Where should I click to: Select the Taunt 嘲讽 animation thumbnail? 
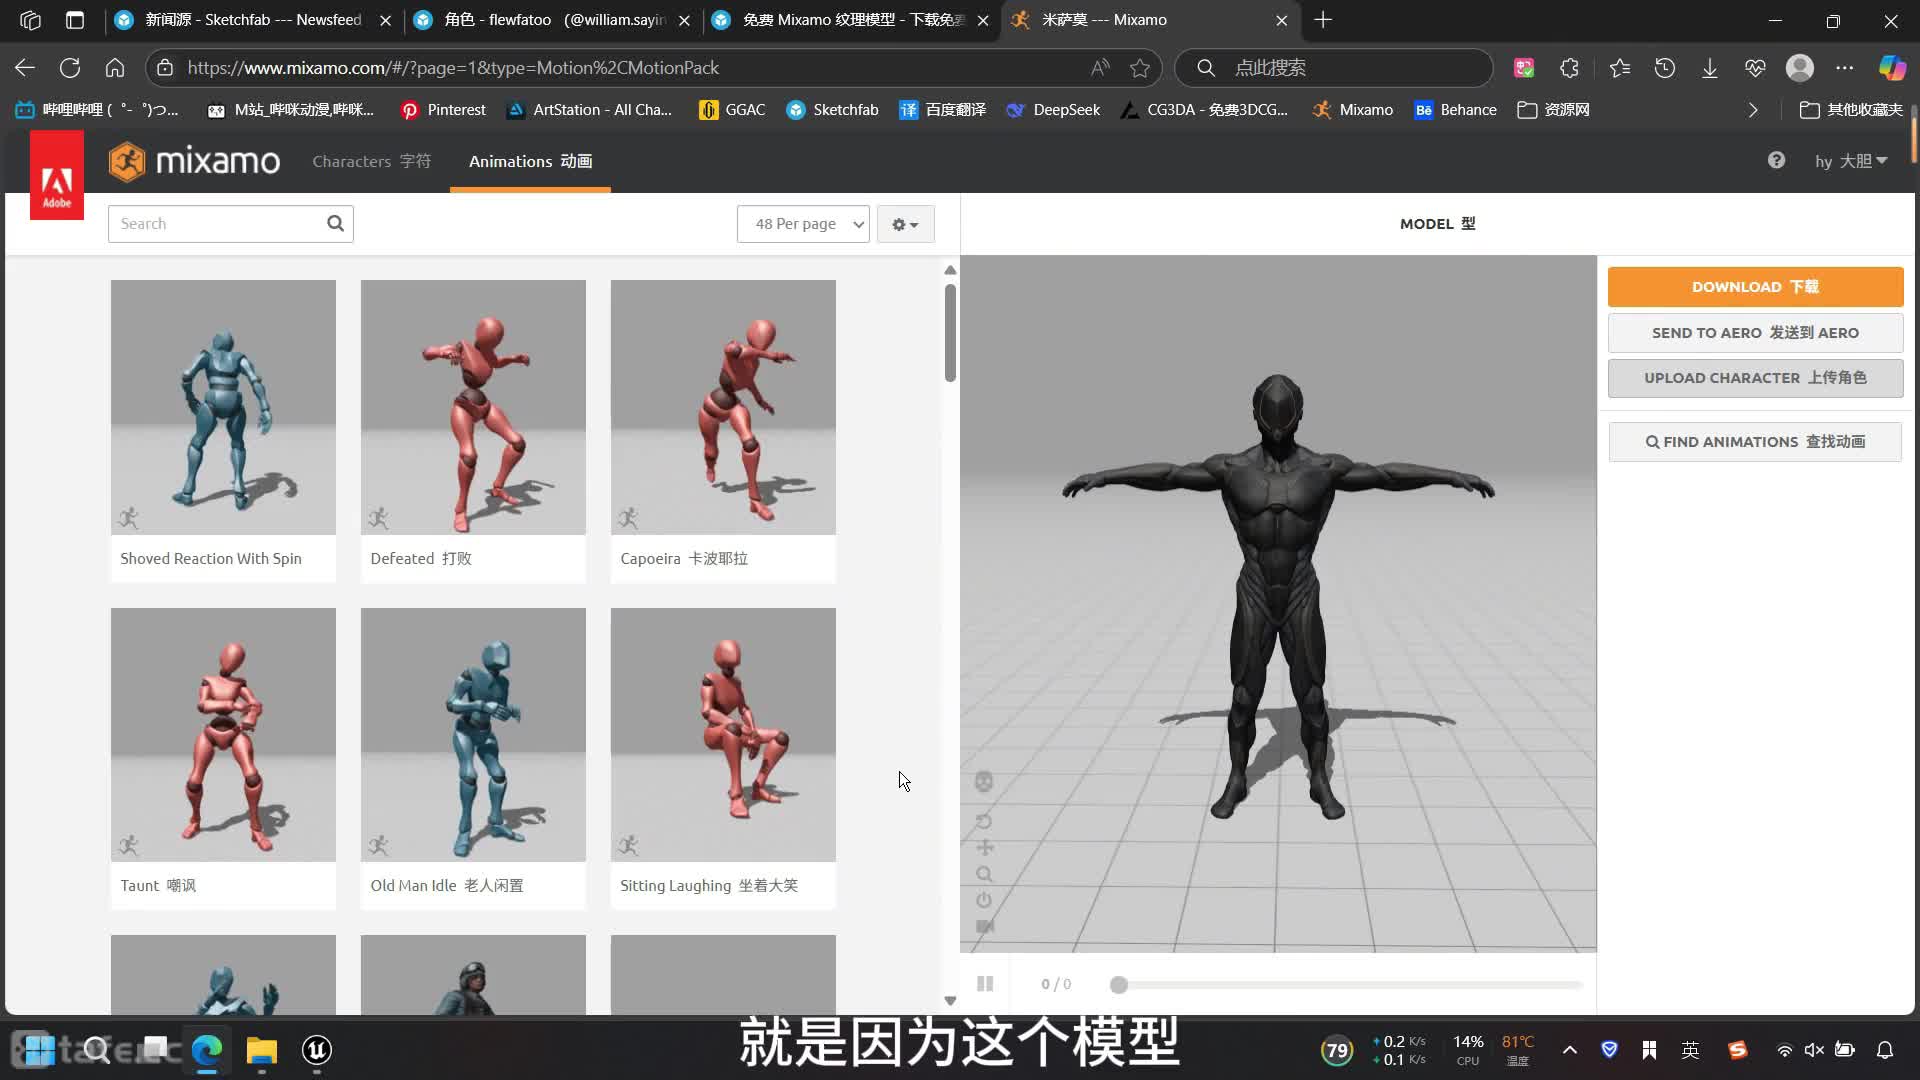[x=223, y=735]
